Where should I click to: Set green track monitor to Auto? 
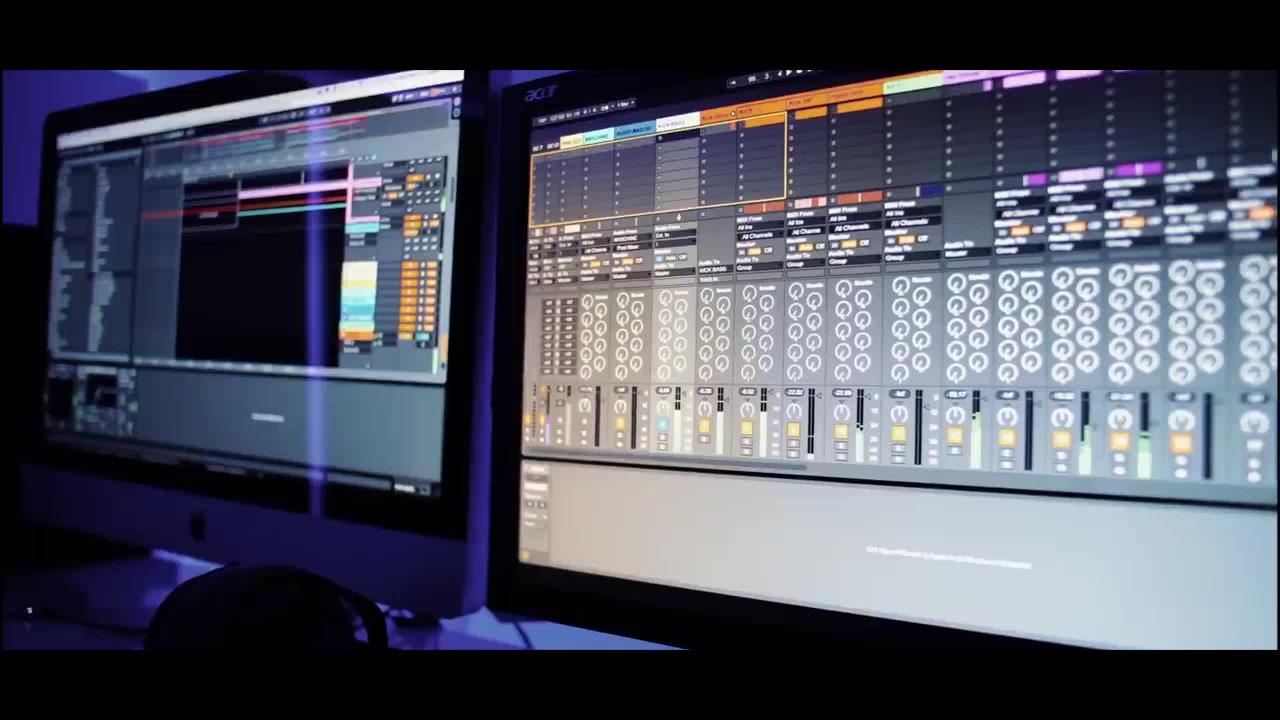(908, 239)
